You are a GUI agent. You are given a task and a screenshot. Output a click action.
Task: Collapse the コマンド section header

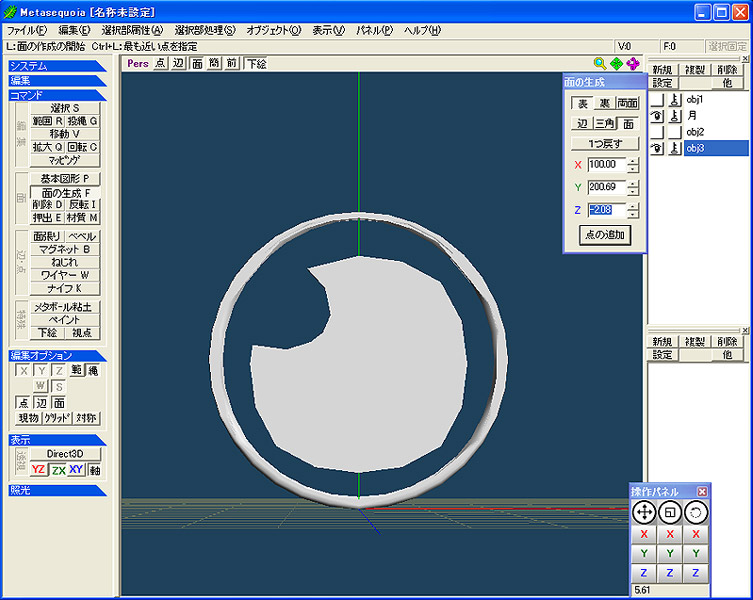click(x=57, y=95)
